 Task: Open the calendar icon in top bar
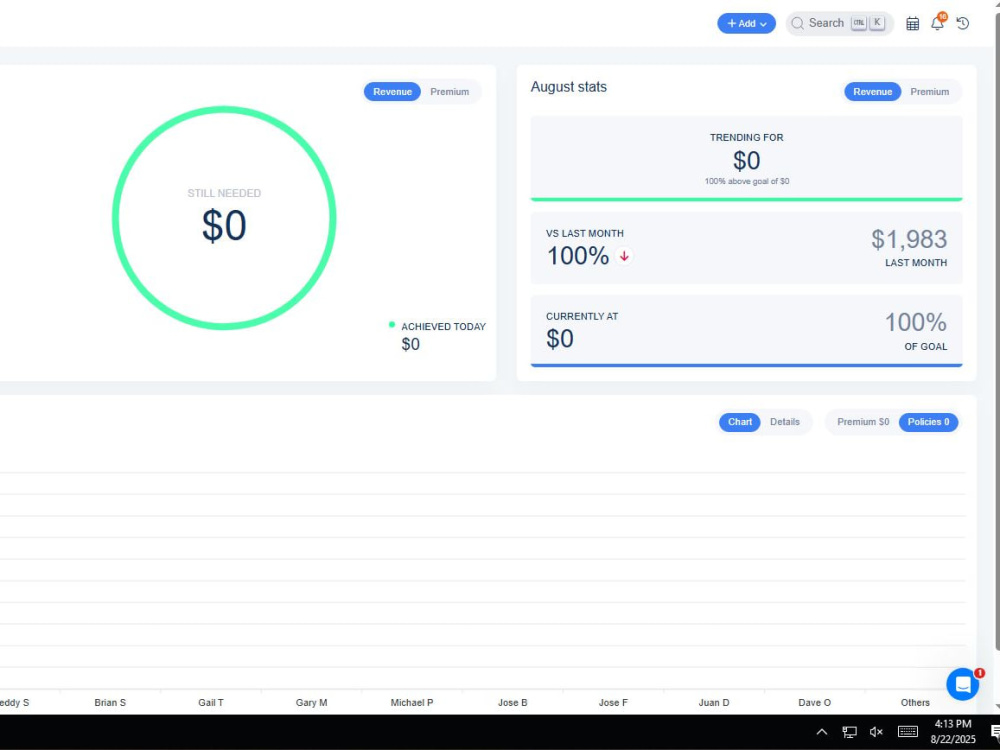pos(913,24)
